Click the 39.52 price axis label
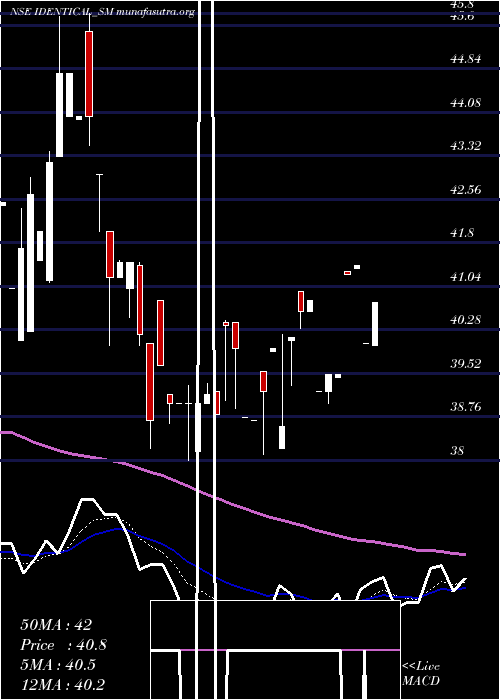 [x=466, y=364]
